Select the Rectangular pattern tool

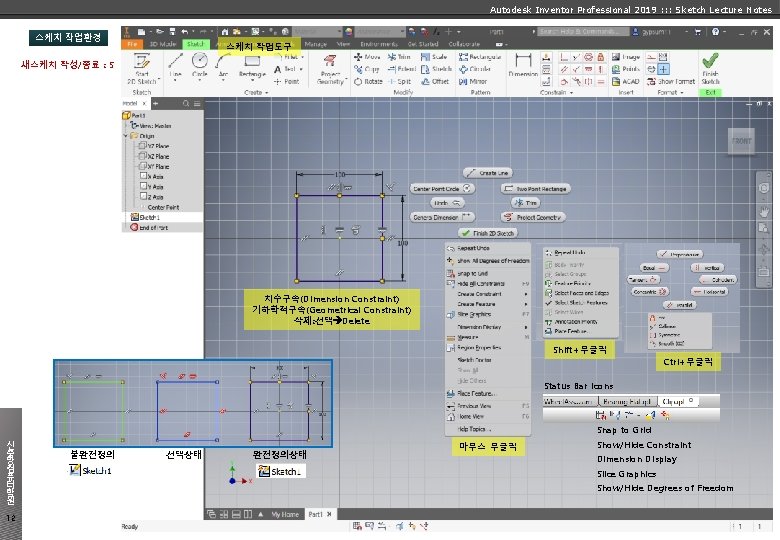click(480, 57)
